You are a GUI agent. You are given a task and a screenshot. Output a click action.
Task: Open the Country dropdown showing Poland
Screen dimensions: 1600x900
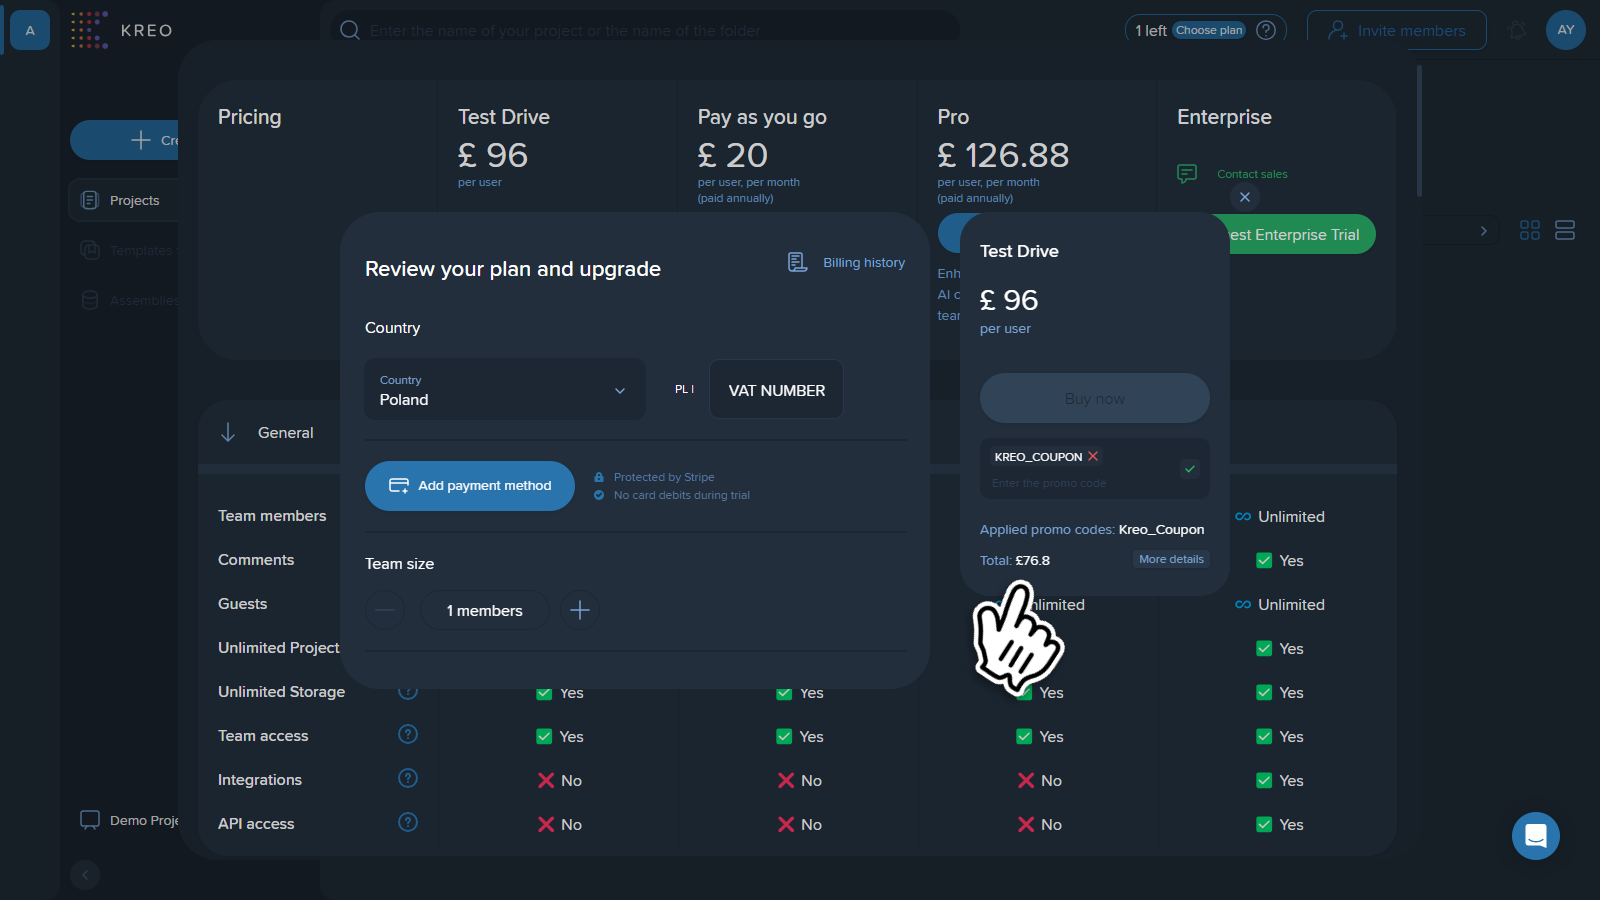click(x=505, y=390)
